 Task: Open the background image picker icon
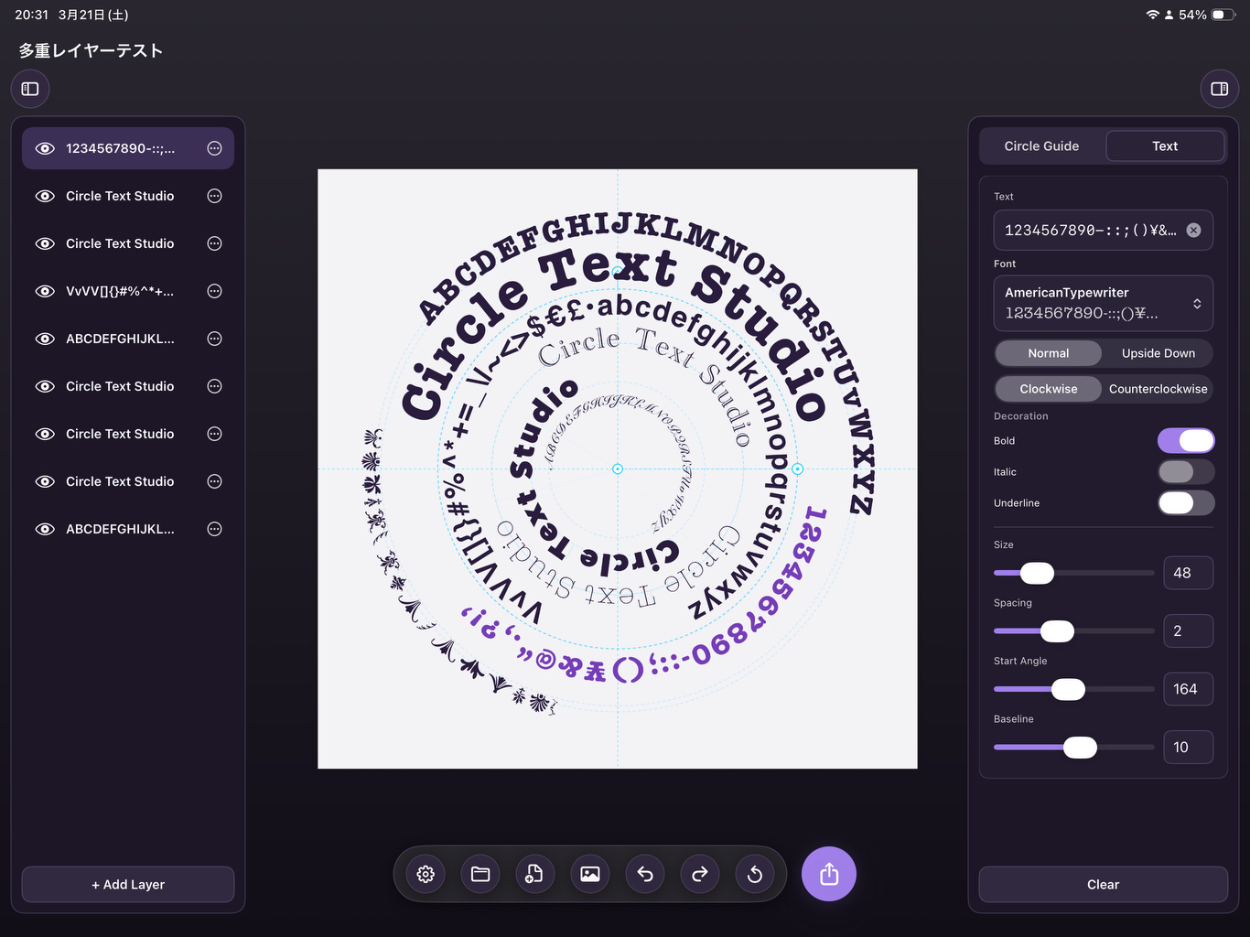coord(590,874)
